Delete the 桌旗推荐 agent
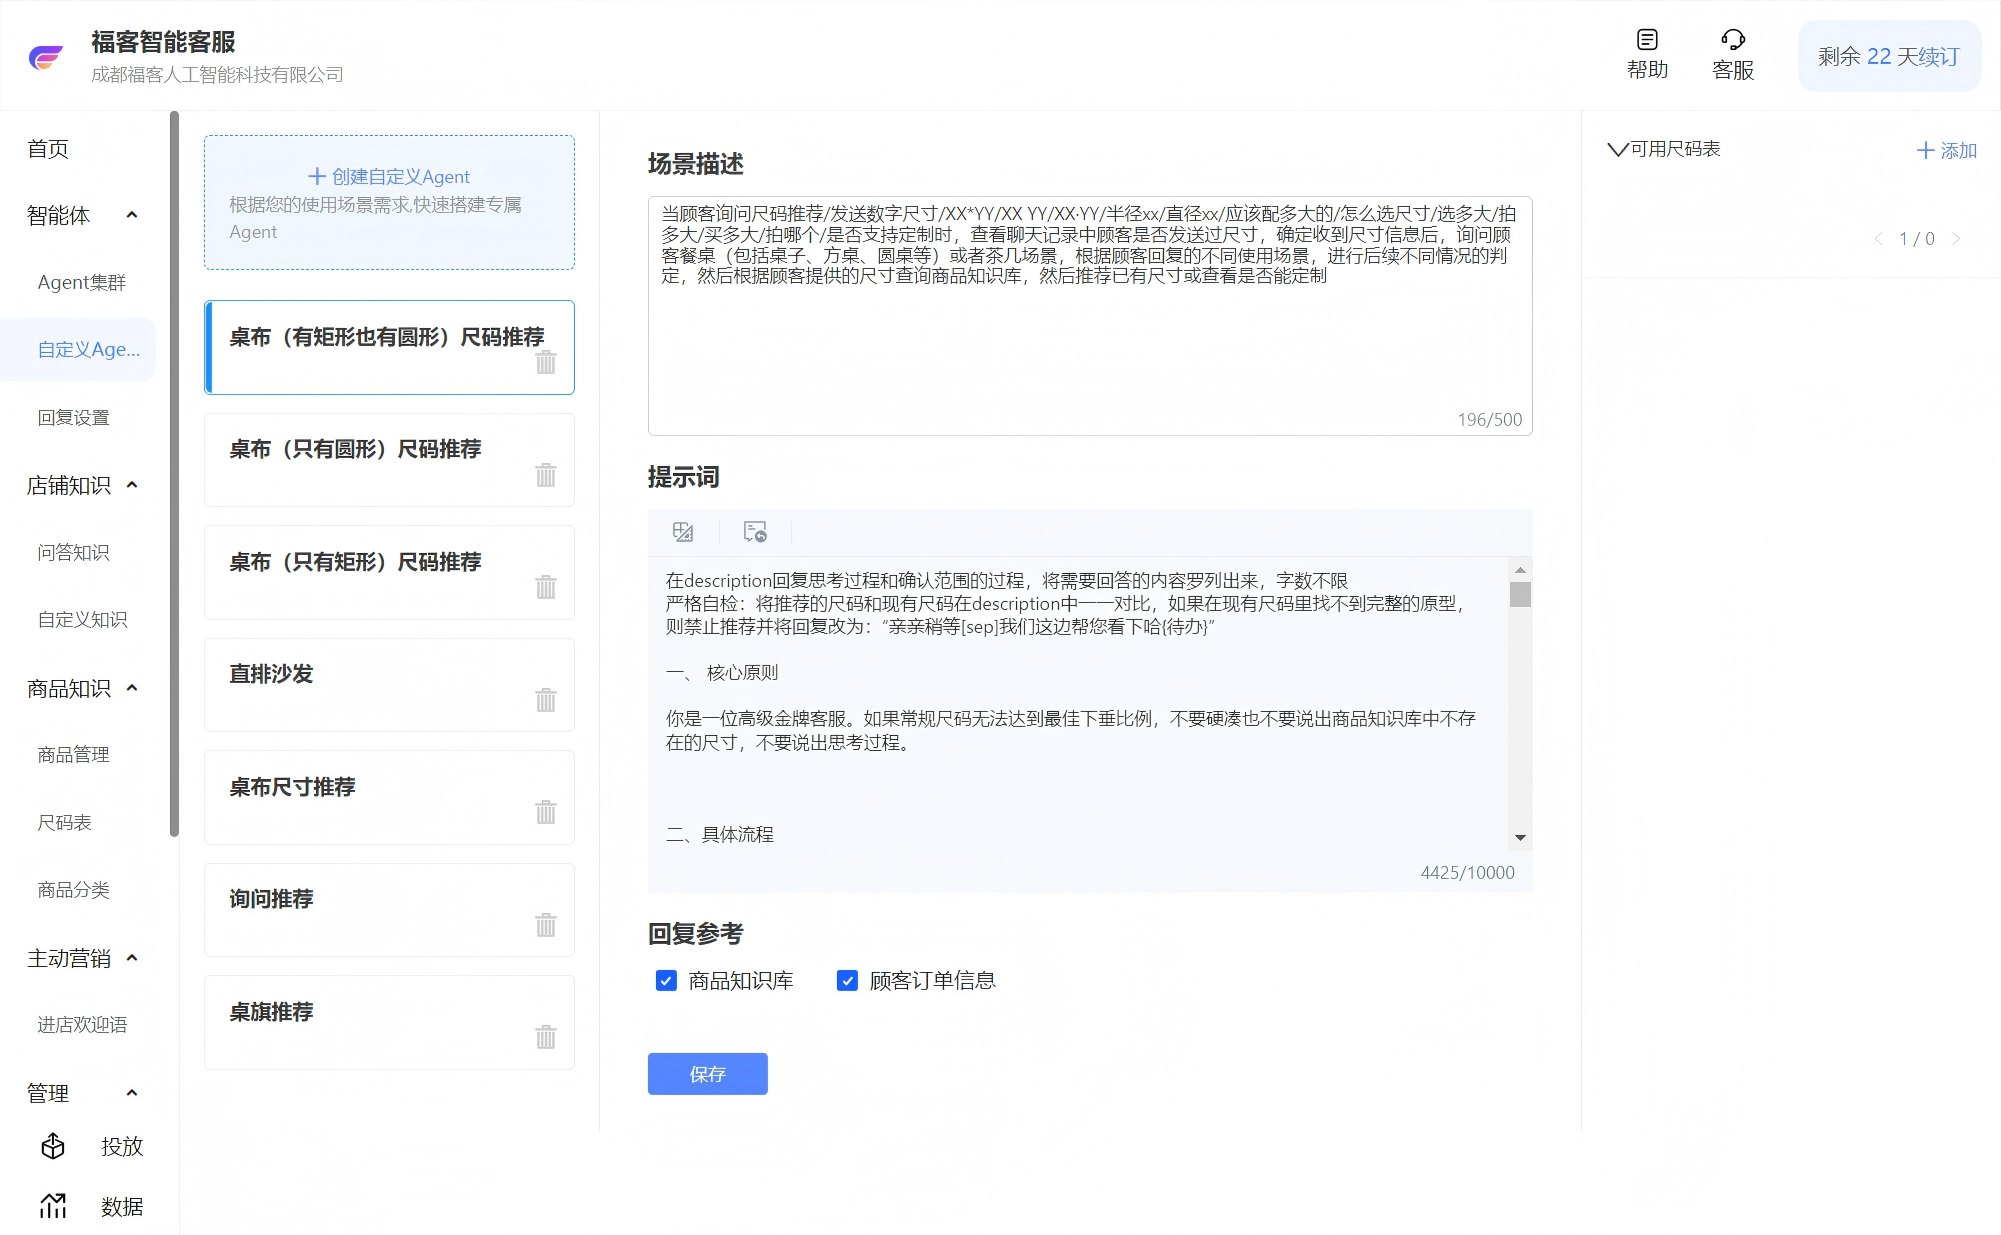Screen dimensions: 2001x1235 tap(546, 1037)
